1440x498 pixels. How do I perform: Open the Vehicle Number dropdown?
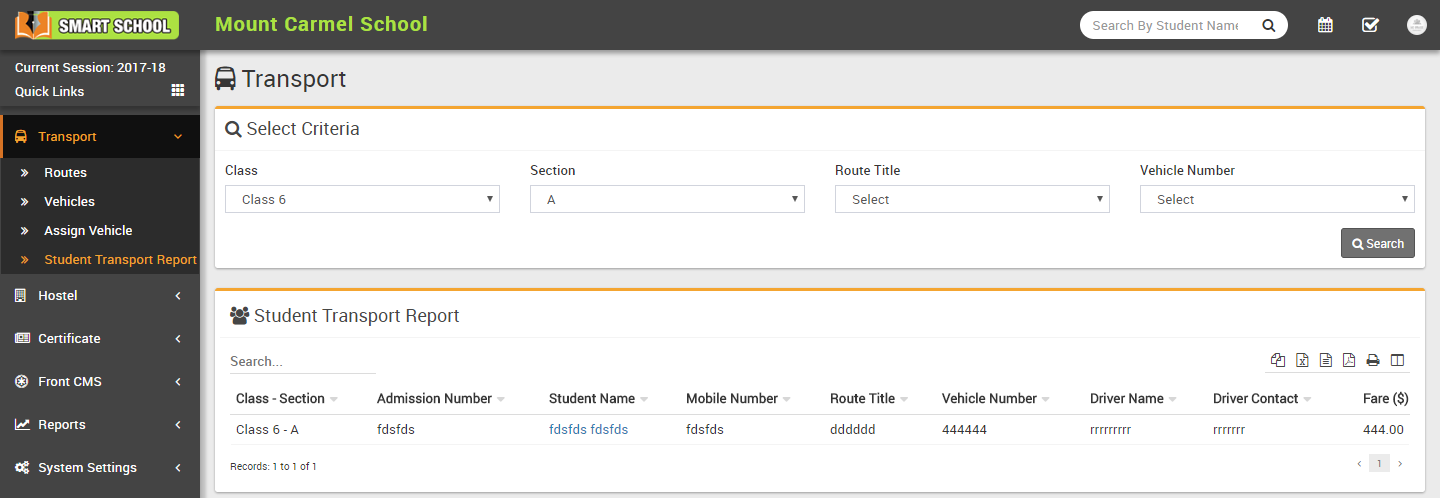pyautogui.click(x=1277, y=199)
